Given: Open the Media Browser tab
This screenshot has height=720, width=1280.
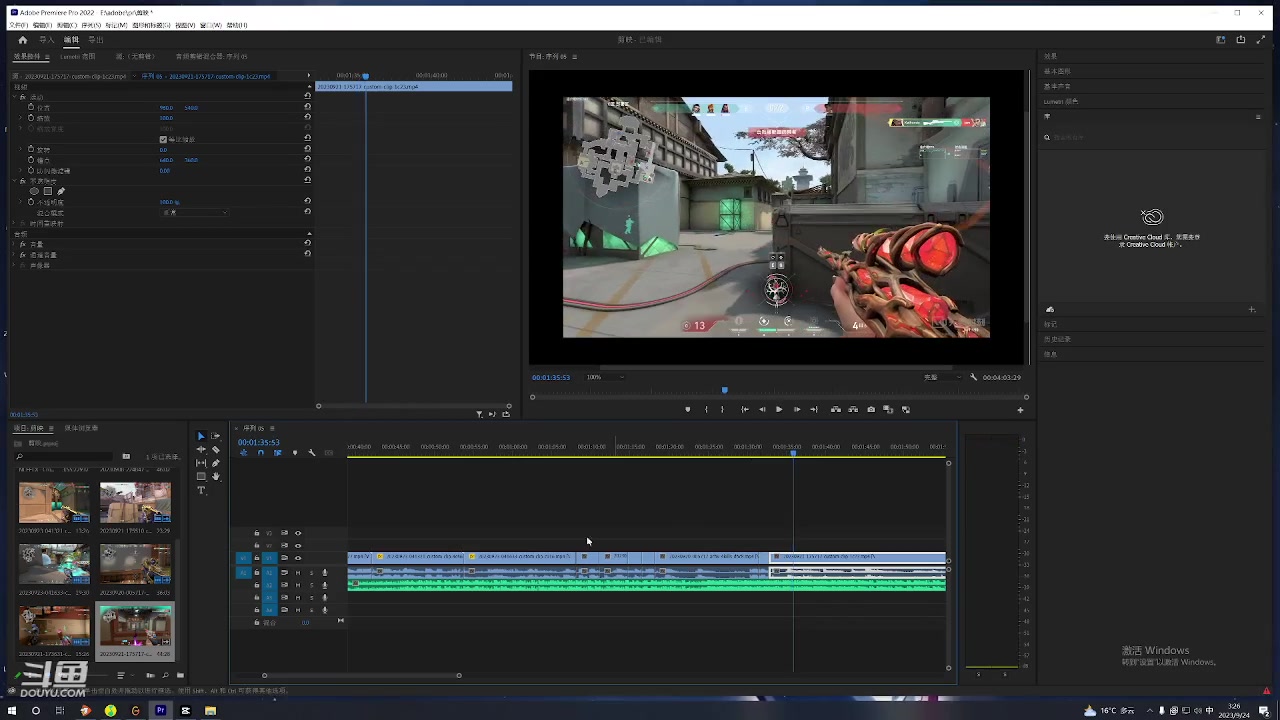Looking at the screenshot, I should pos(81,428).
